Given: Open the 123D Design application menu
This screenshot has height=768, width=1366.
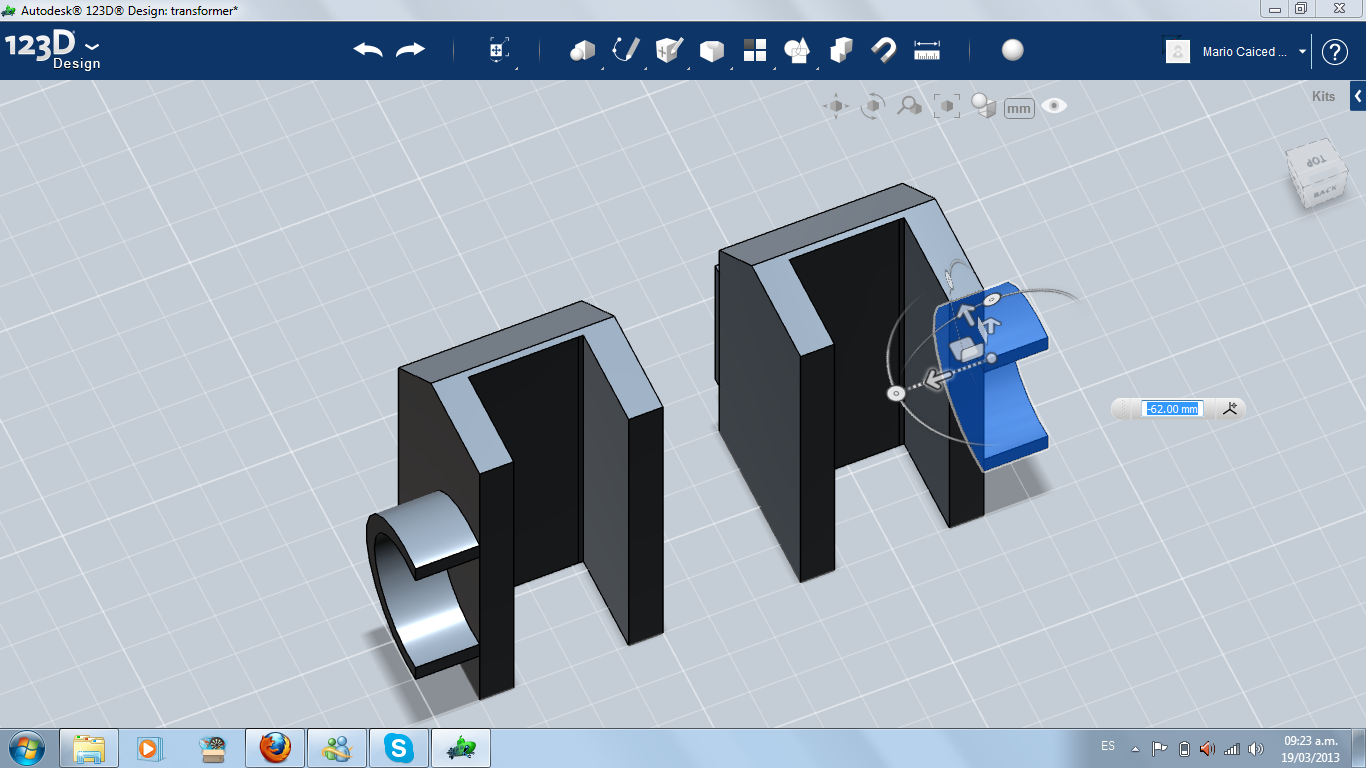Looking at the screenshot, I should pos(53,51).
